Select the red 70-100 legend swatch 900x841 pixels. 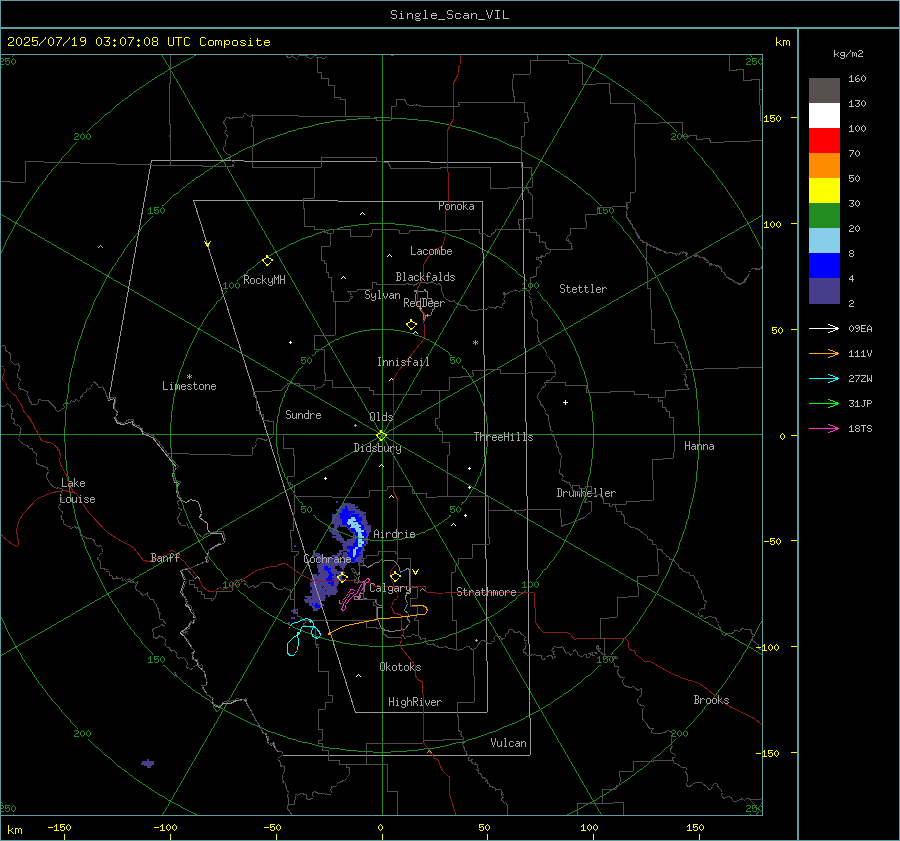pos(824,141)
